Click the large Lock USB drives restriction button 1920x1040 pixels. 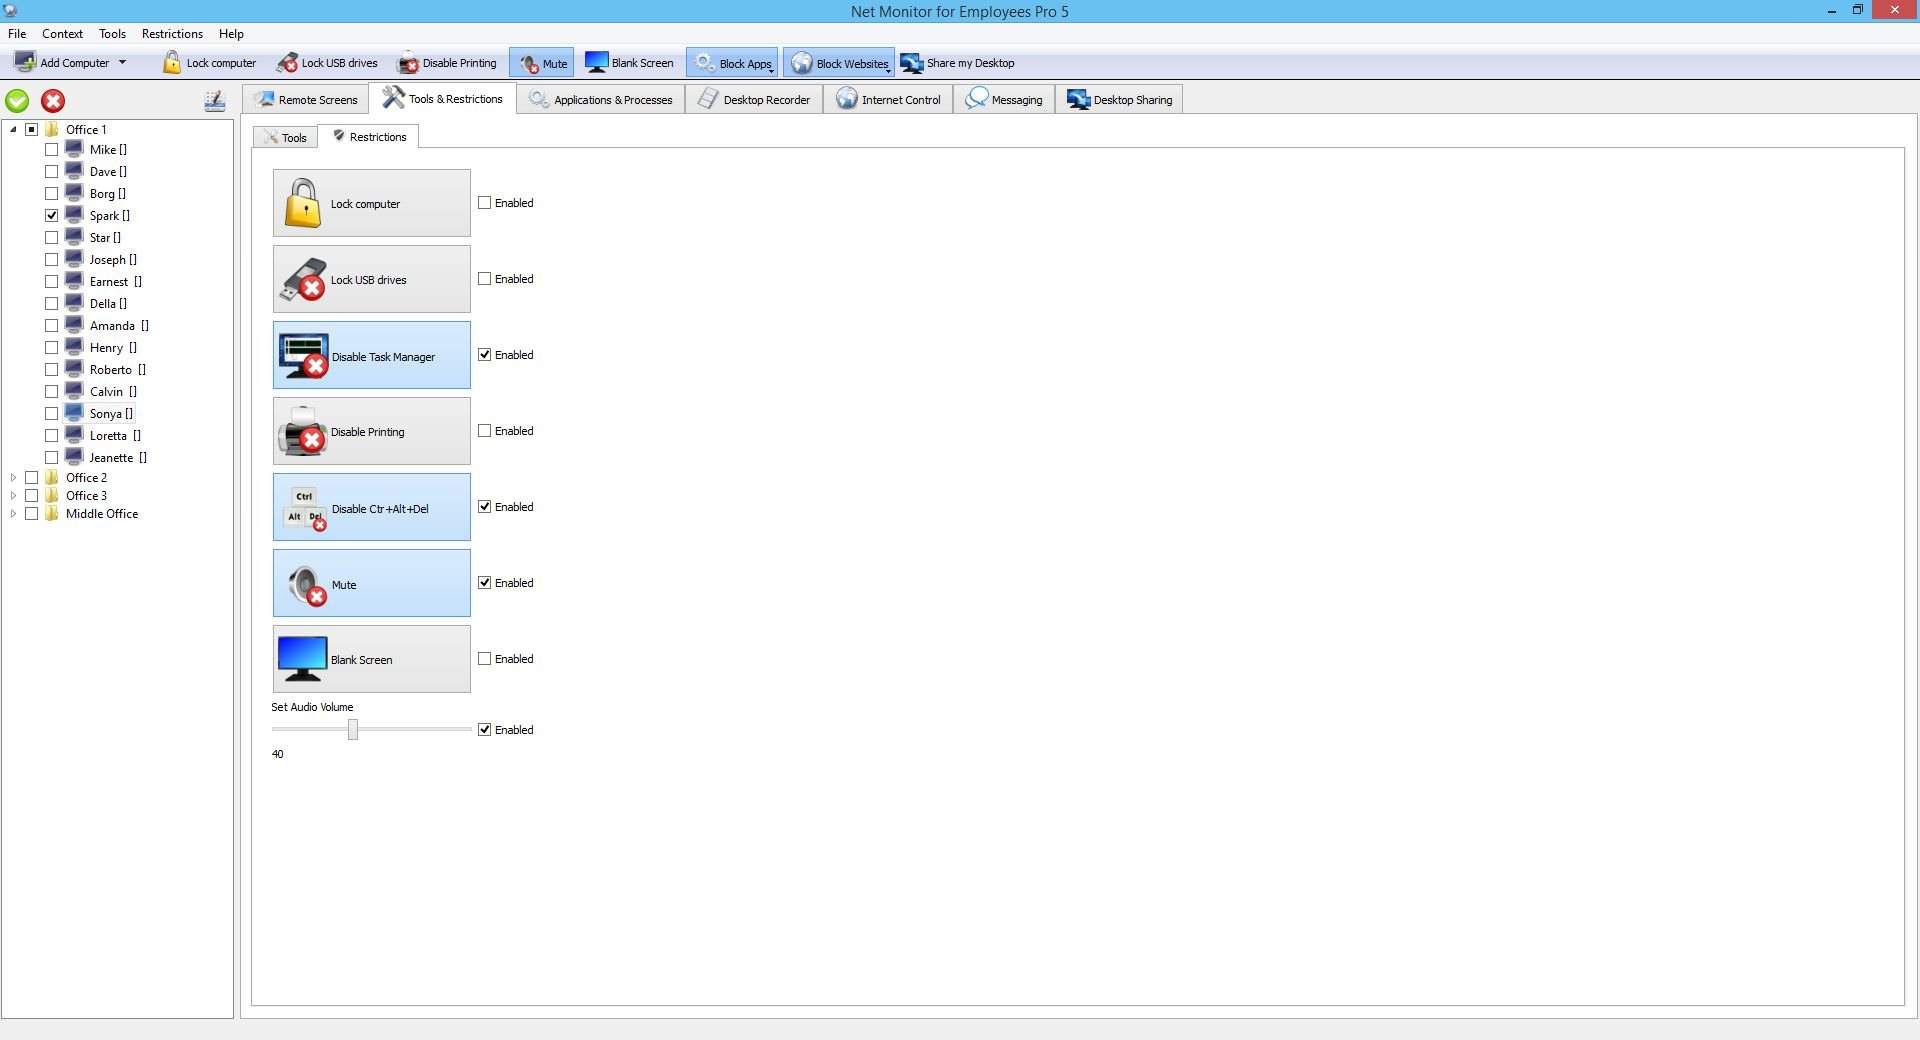[x=371, y=279]
